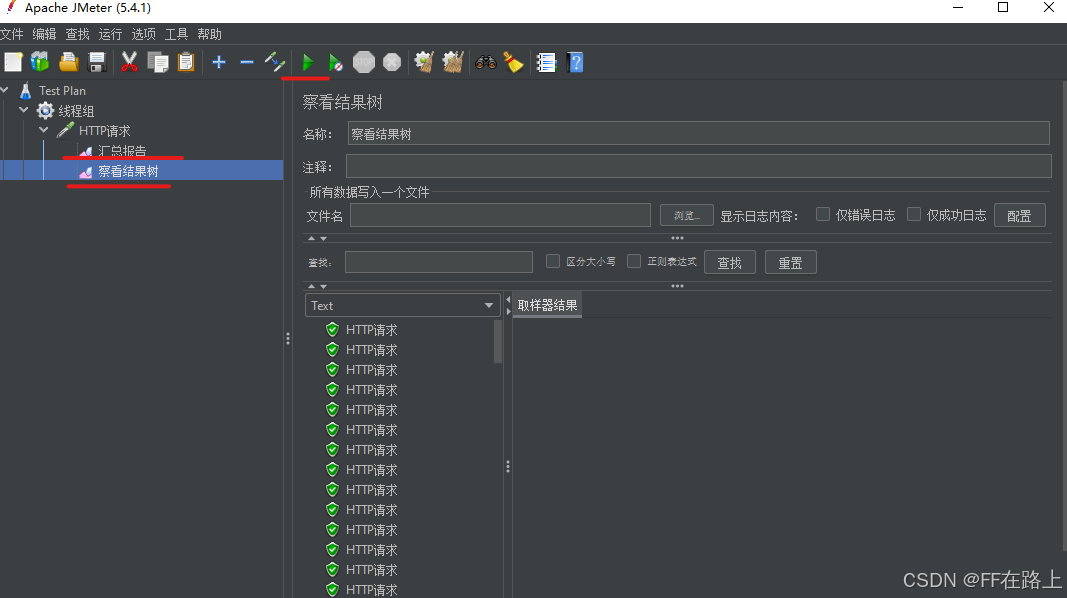1067x598 pixels.
Task: Collapse file panel with small up arrow
Action: pos(311,239)
